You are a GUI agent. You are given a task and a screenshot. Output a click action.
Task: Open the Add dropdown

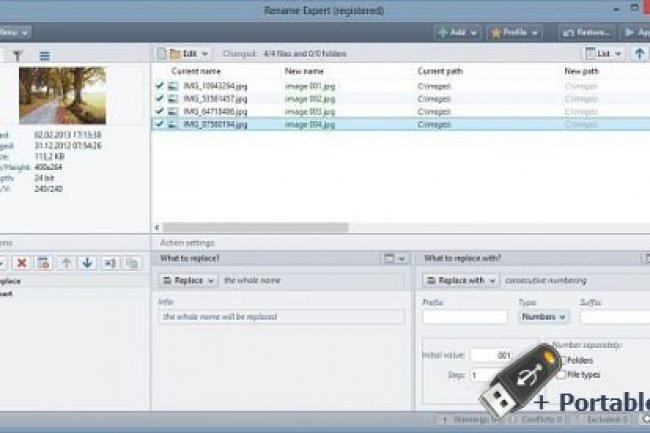(458, 32)
